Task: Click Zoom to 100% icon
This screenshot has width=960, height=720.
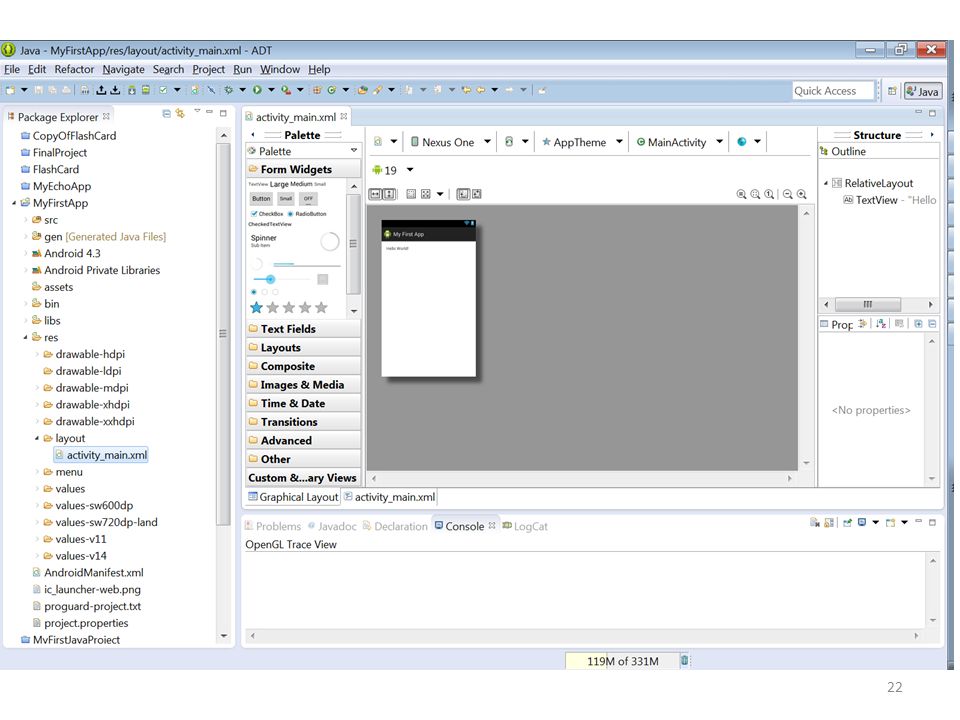Action: pos(769,194)
